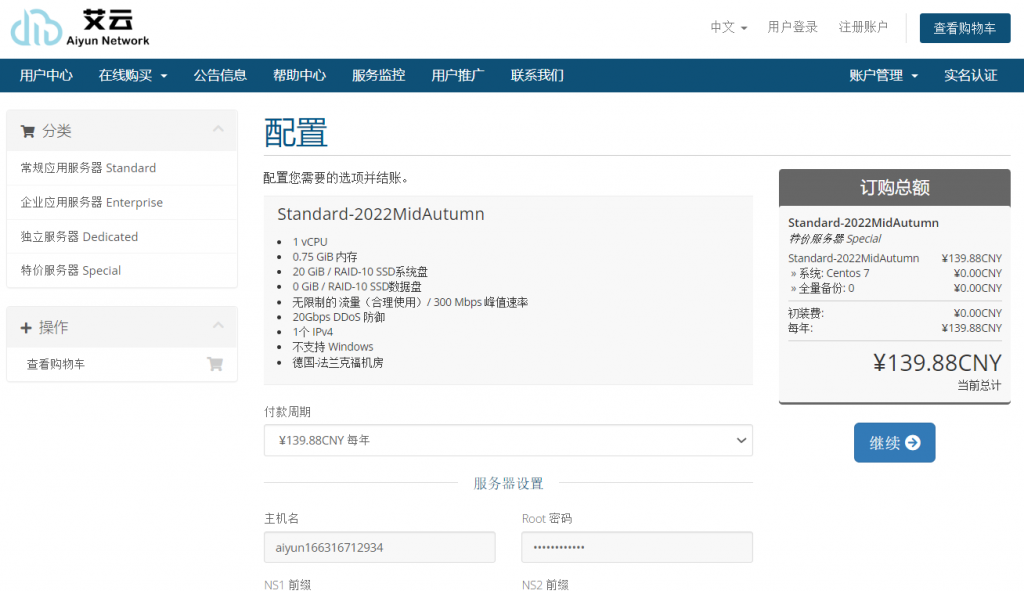Open the 中文 language dropdown
Image resolution: width=1024 pixels, height=591 pixels.
[x=728, y=27]
